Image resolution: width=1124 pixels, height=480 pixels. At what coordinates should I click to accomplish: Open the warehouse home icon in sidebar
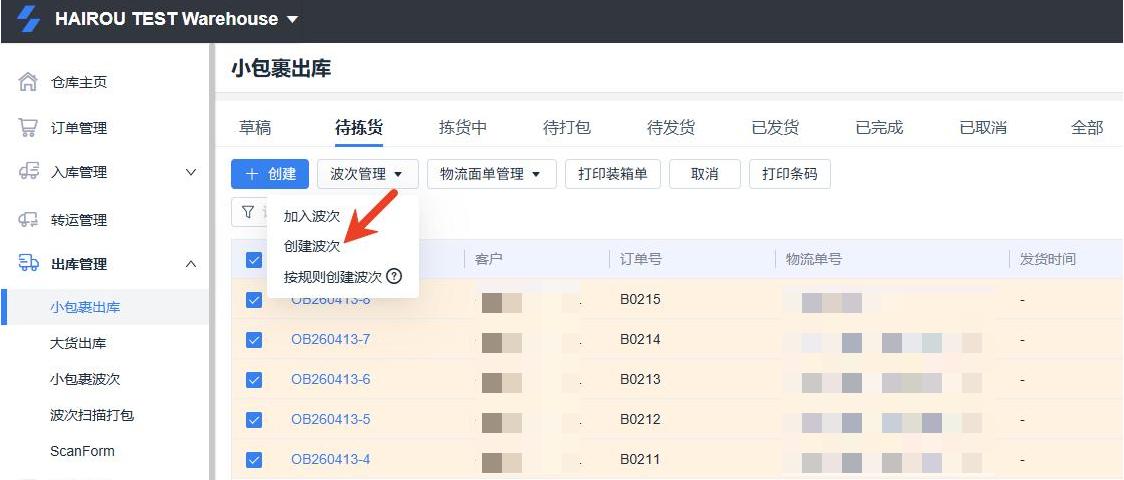pyautogui.click(x=28, y=82)
